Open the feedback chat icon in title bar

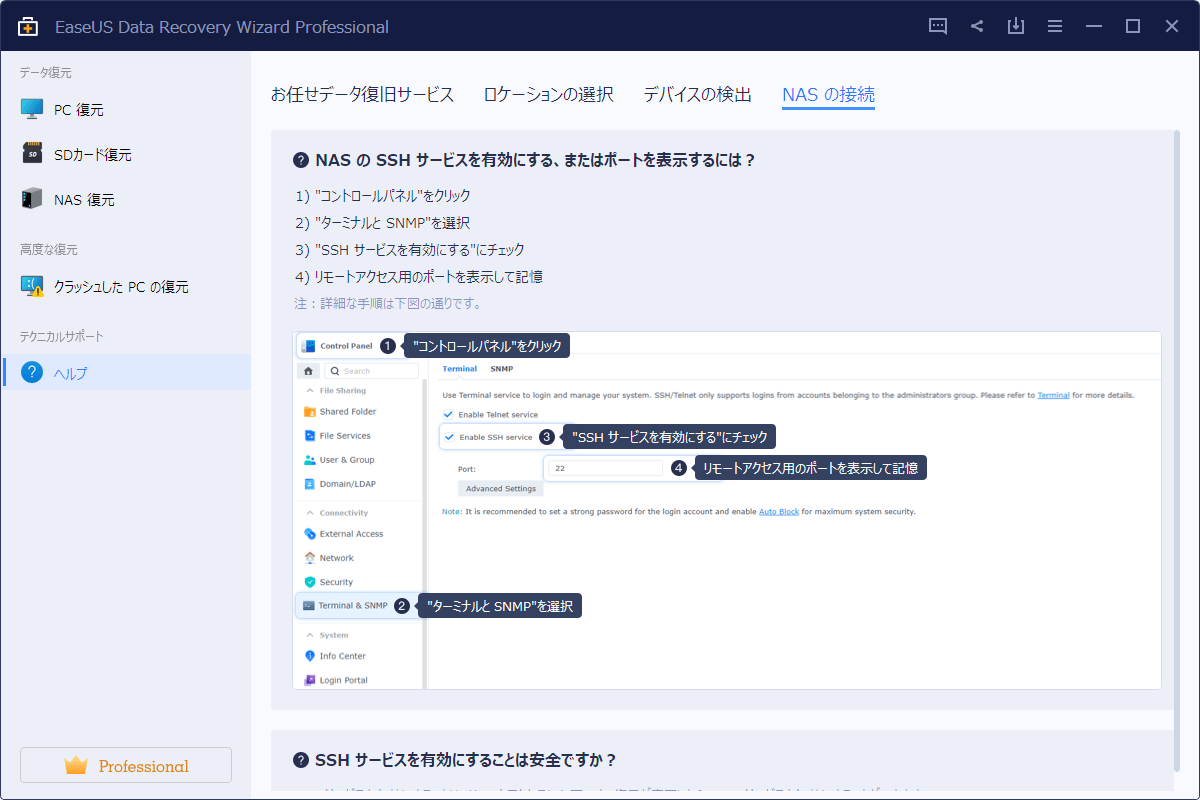(938, 27)
